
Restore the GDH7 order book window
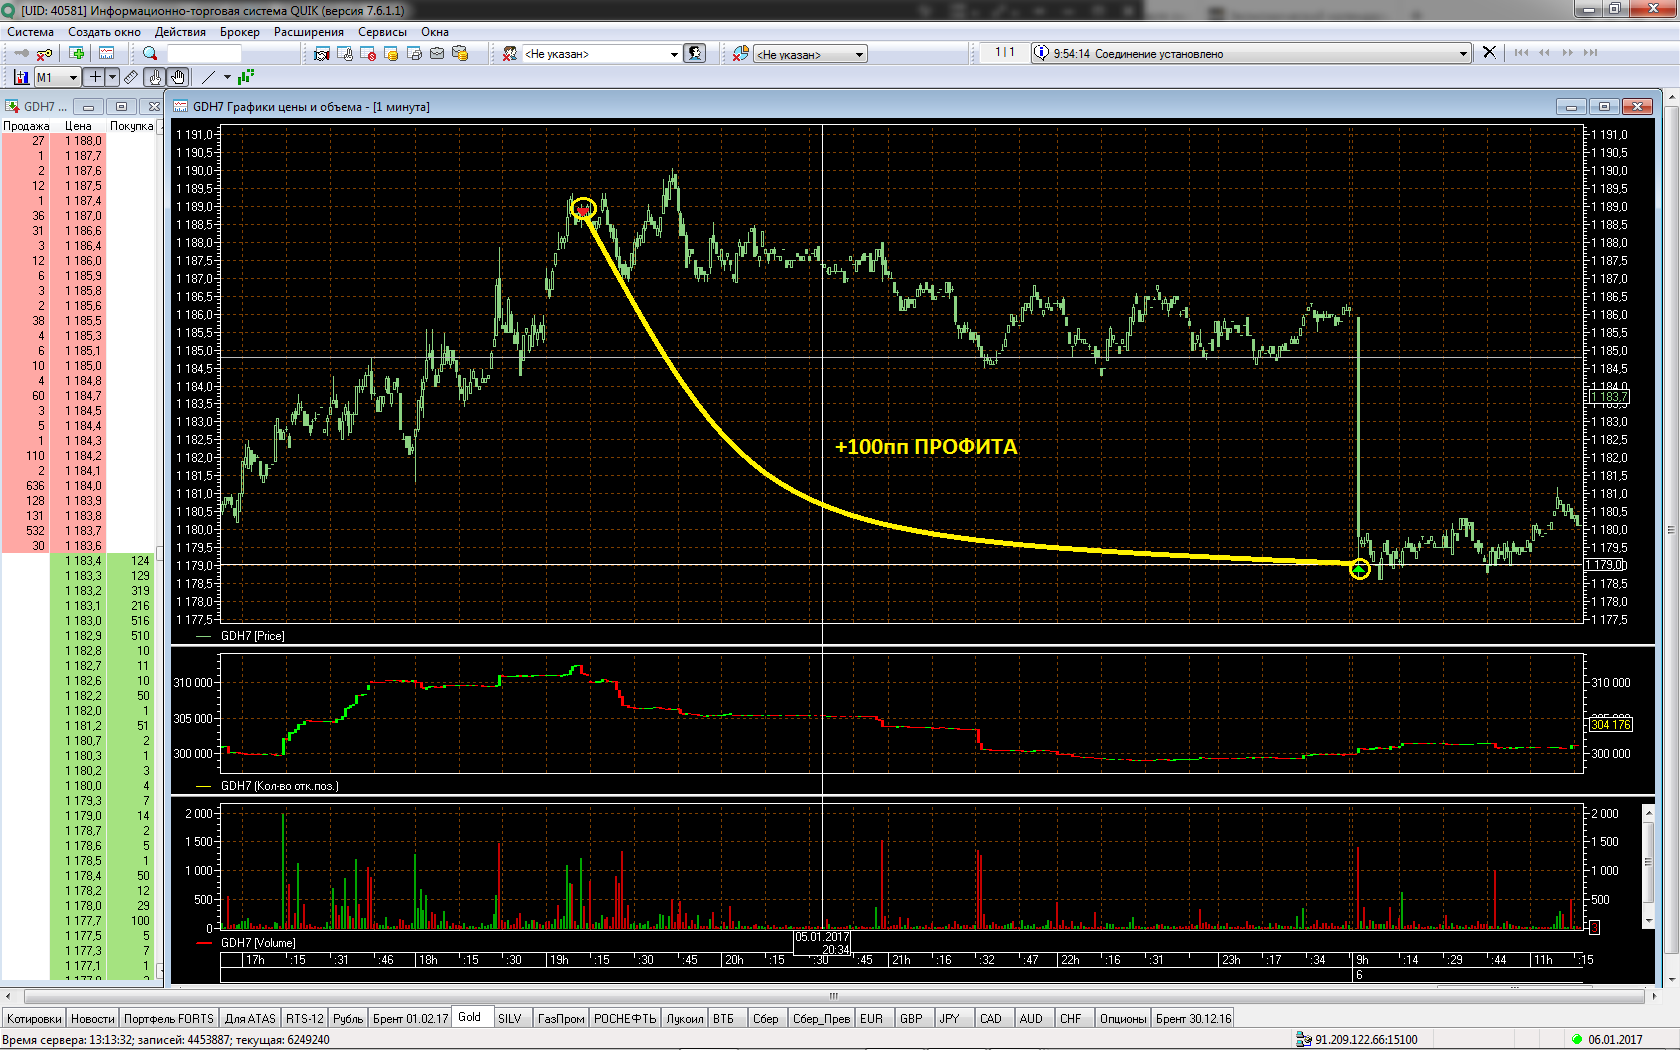[121, 106]
